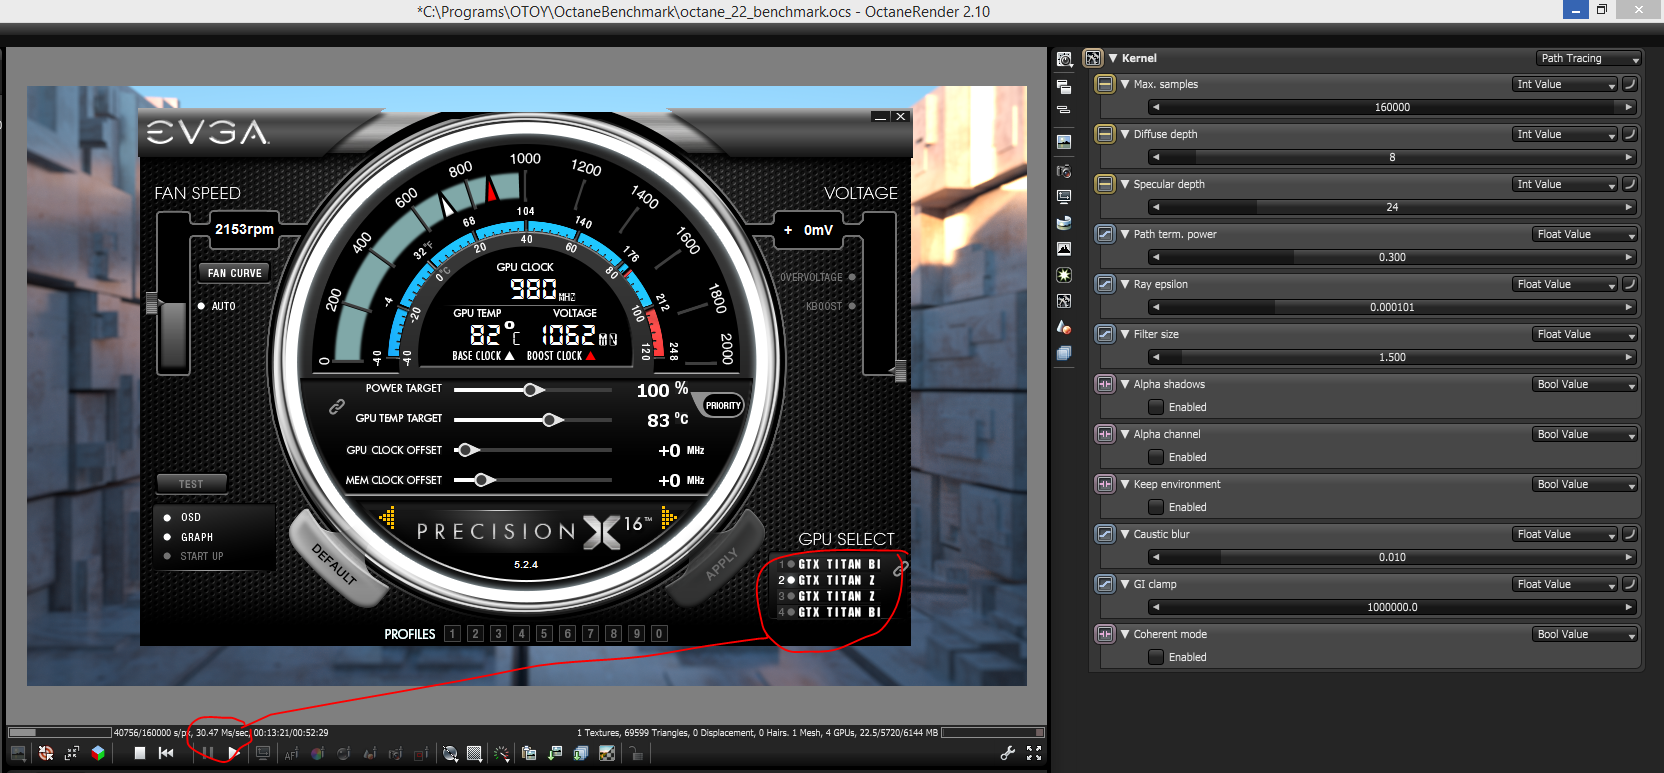Image resolution: width=1664 pixels, height=773 pixels.
Task: Toggle fullscreen viewport icon
Action: click(x=1034, y=753)
